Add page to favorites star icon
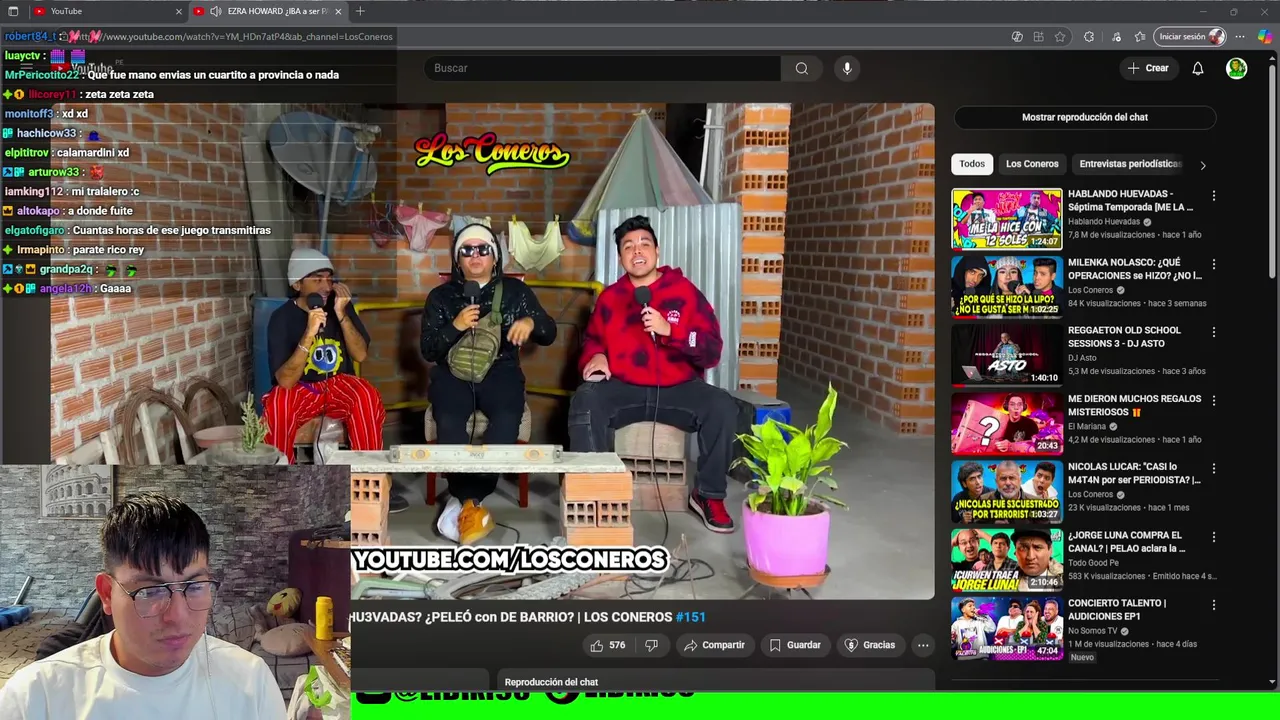1280x720 pixels. coord(1060,37)
